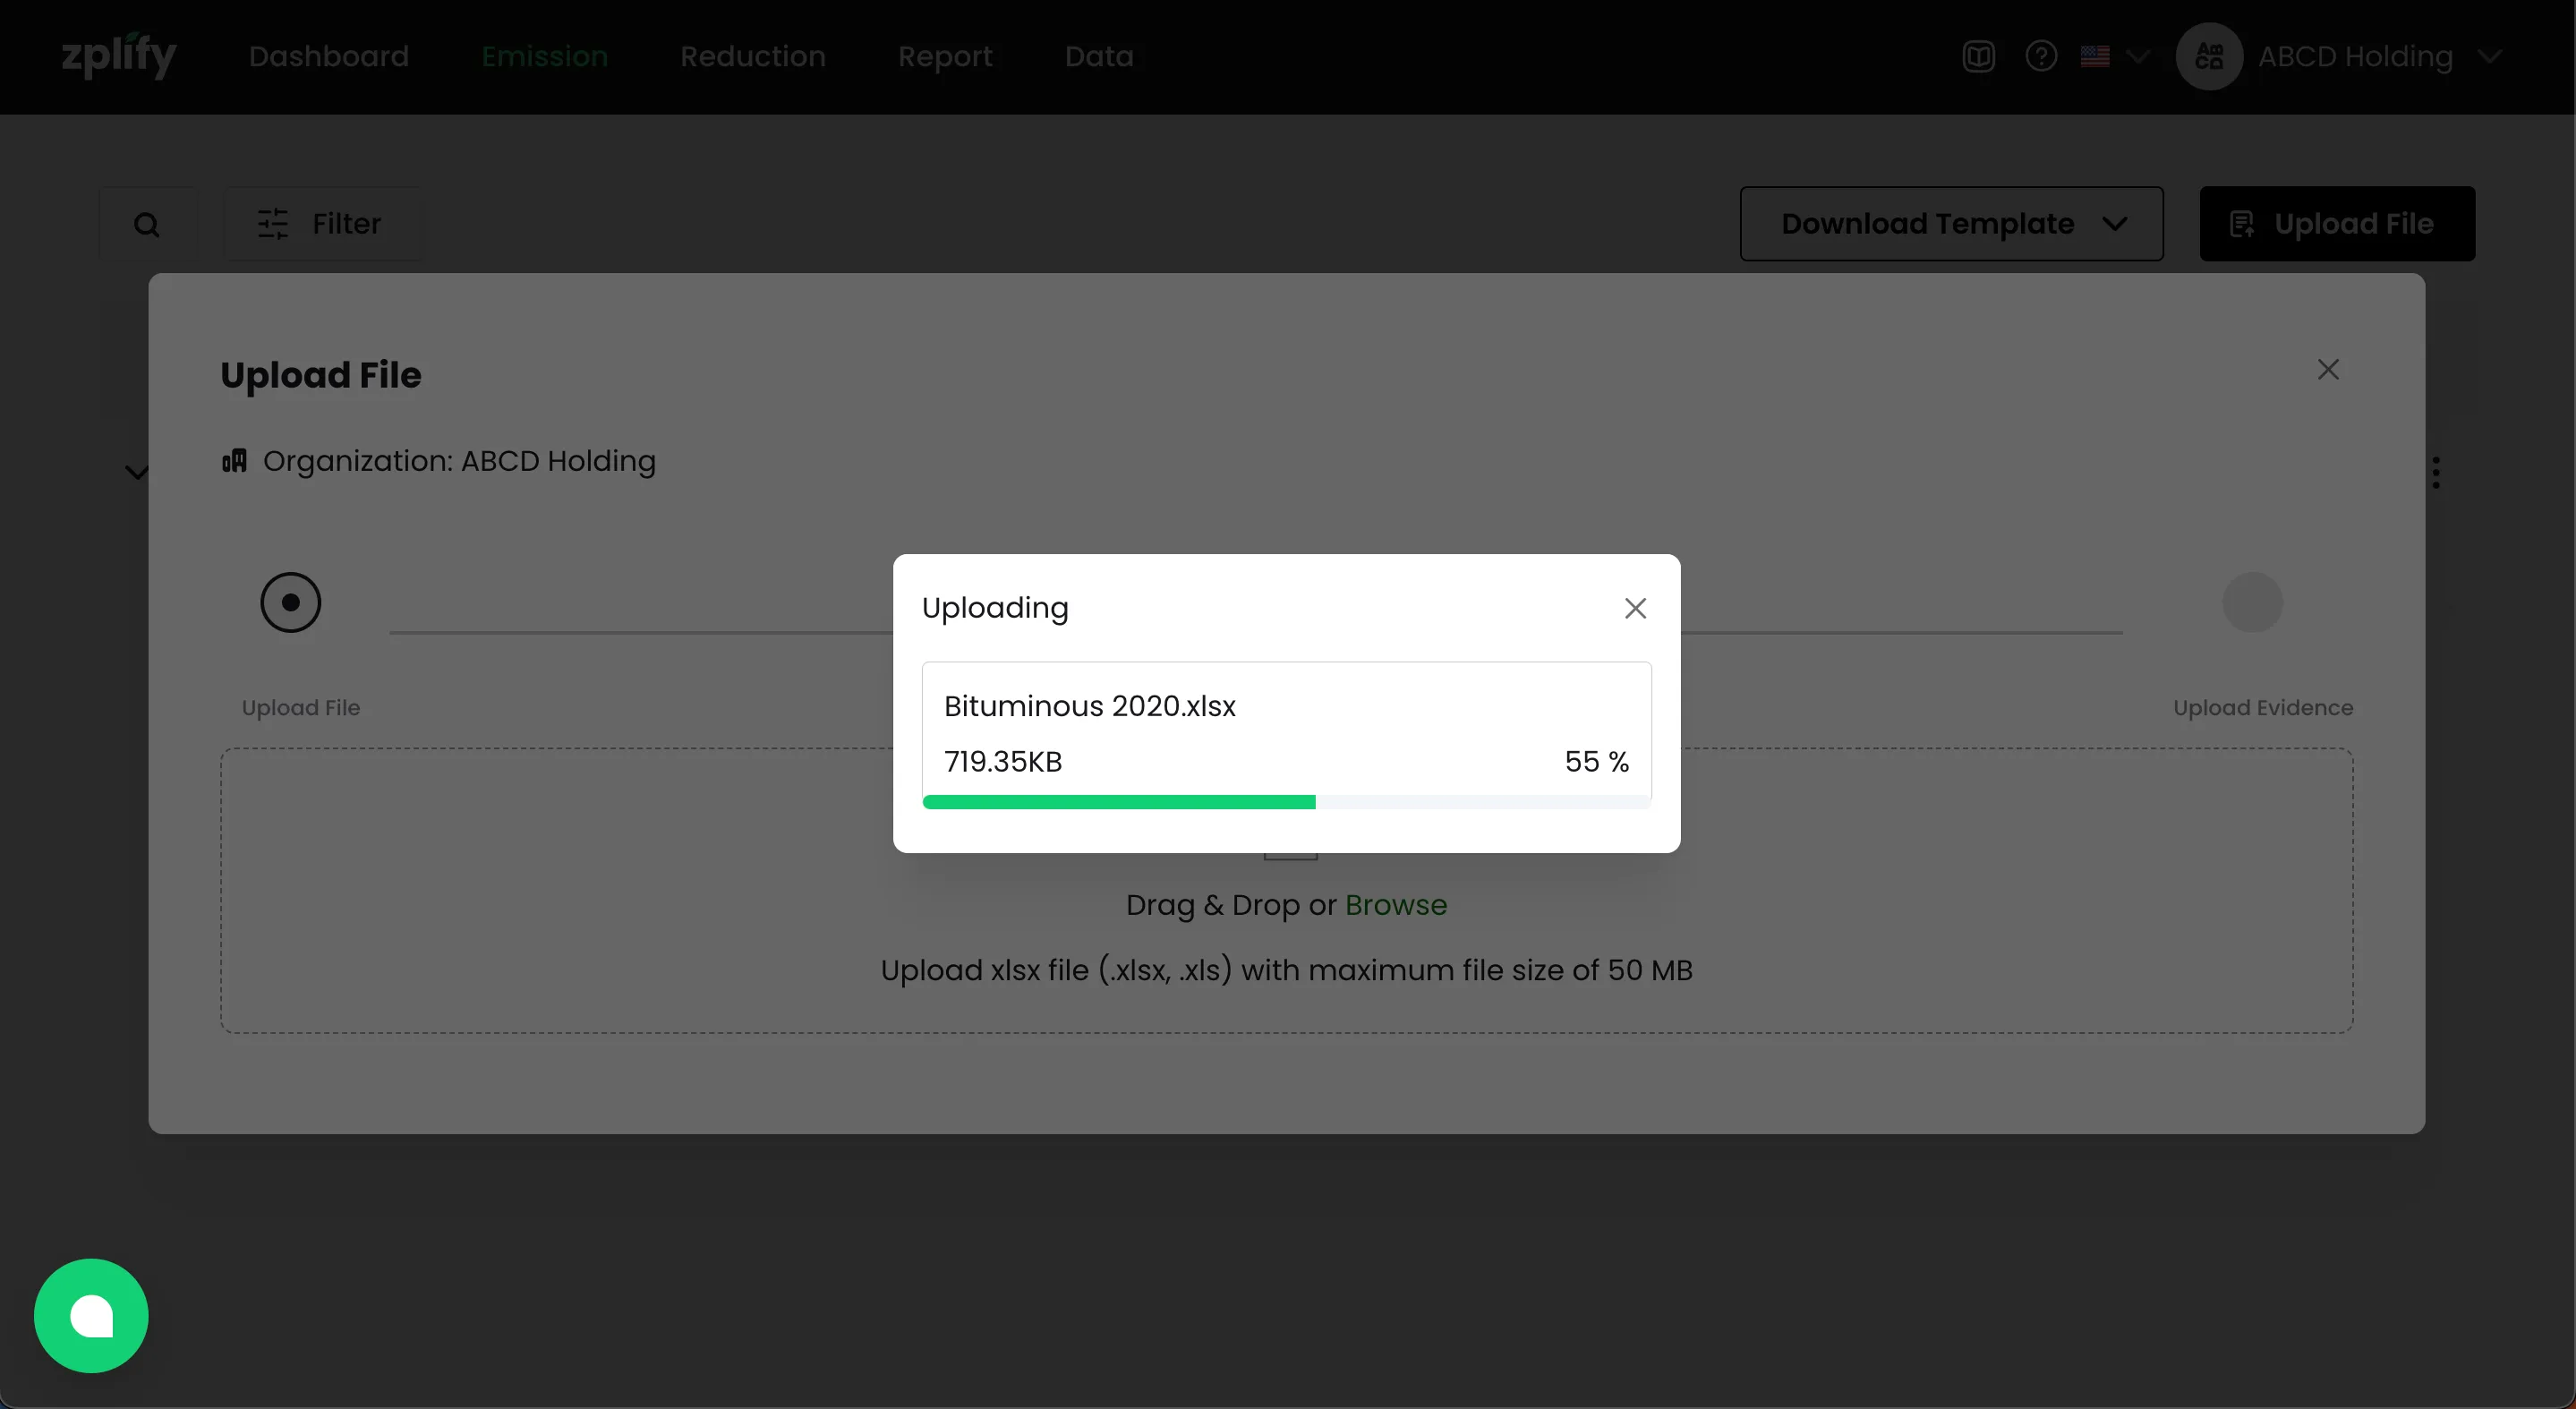Click the Browse link

coord(1395,904)
